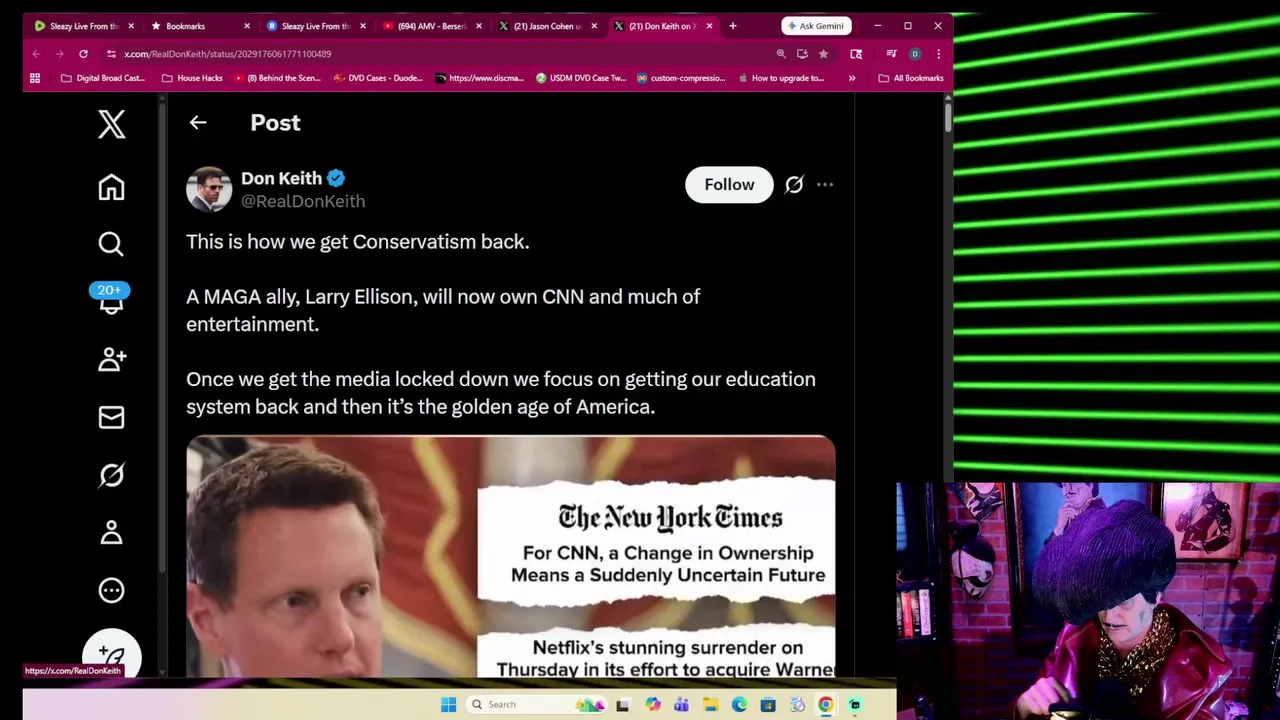
Task: Open the Chrome profile avatar
Action: tap(914, 54)
